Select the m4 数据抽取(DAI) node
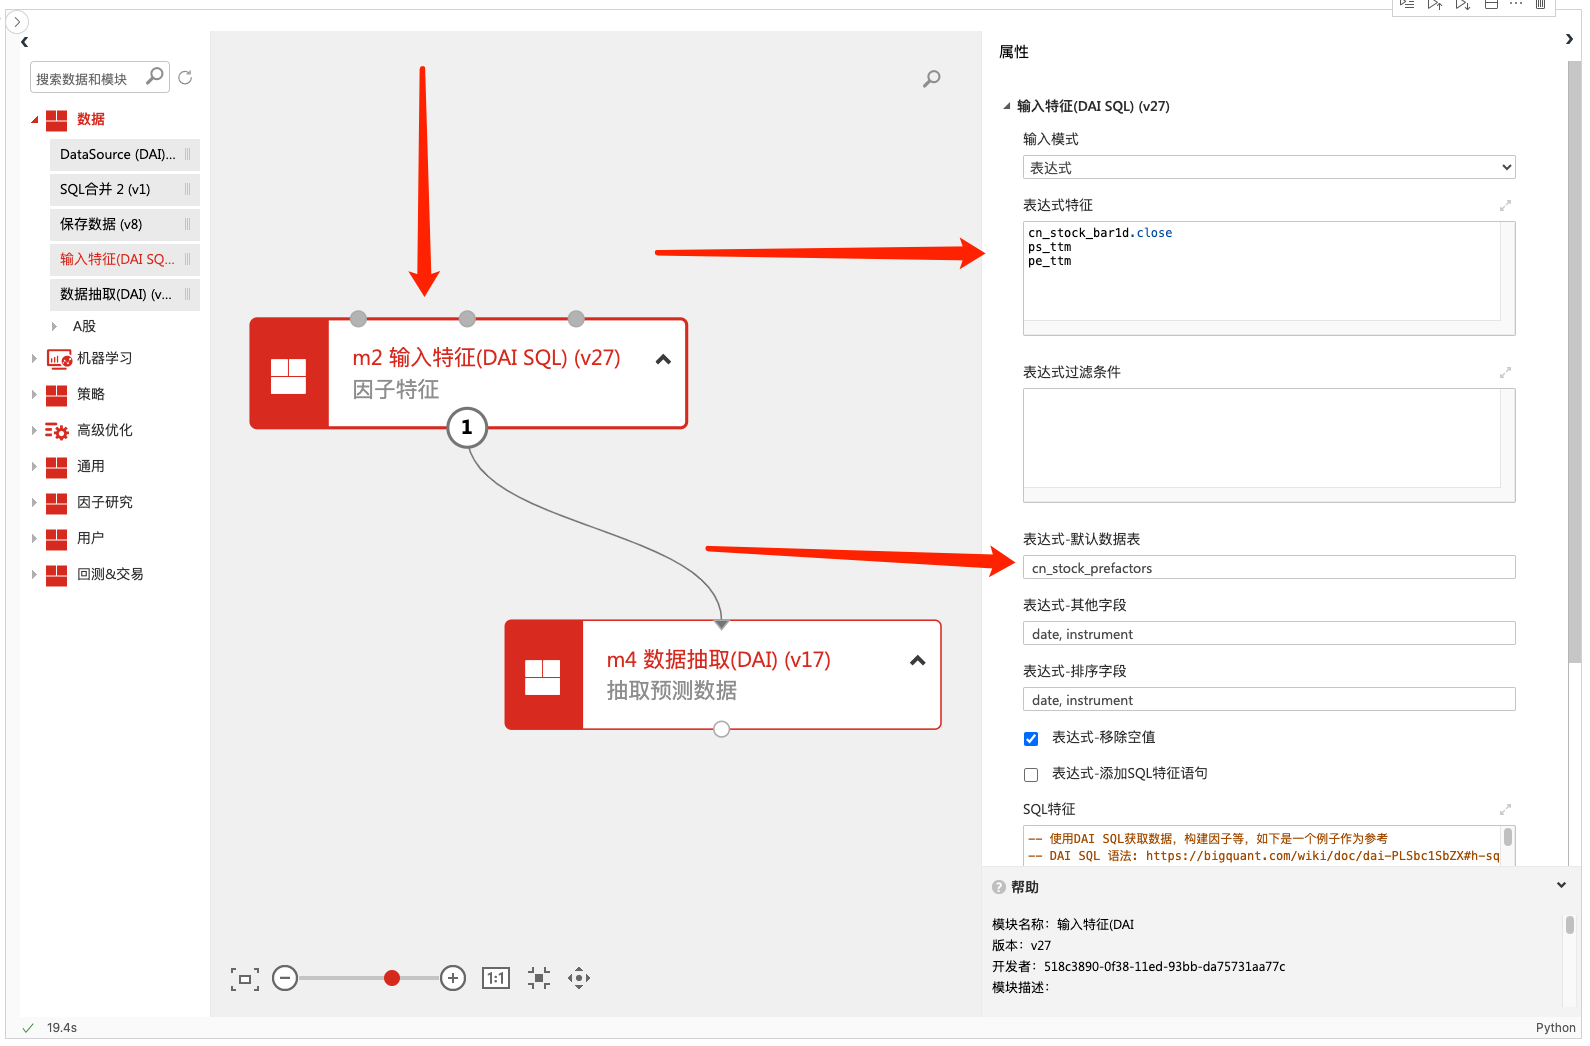 click(722, 674)
